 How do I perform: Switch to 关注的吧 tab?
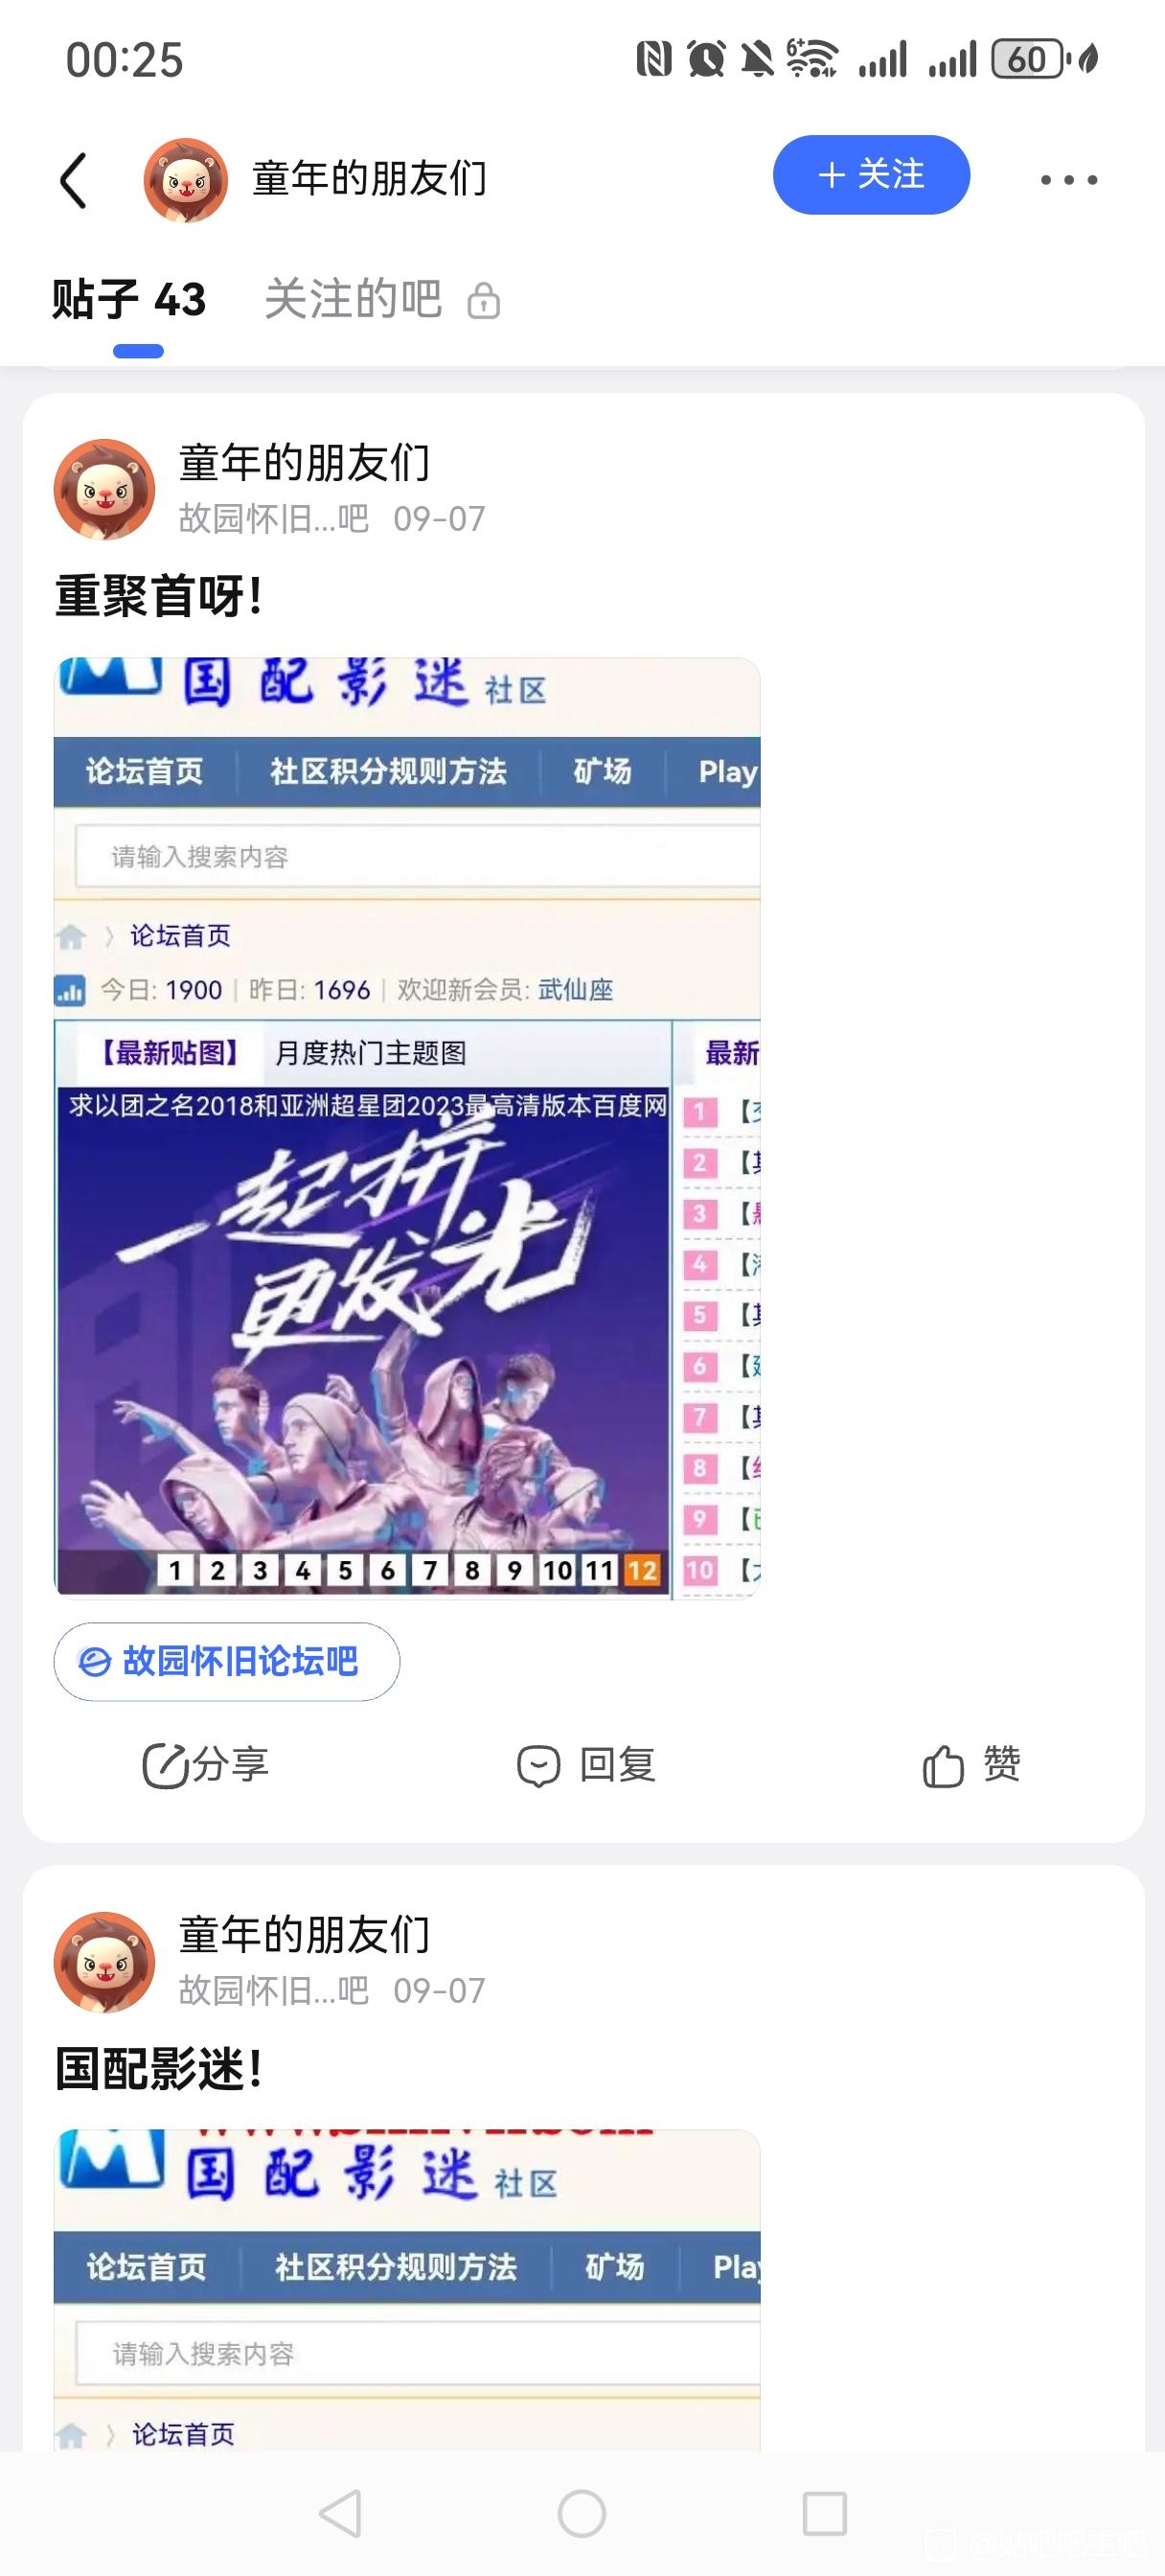pyautogui.click(x=353, y=300)
